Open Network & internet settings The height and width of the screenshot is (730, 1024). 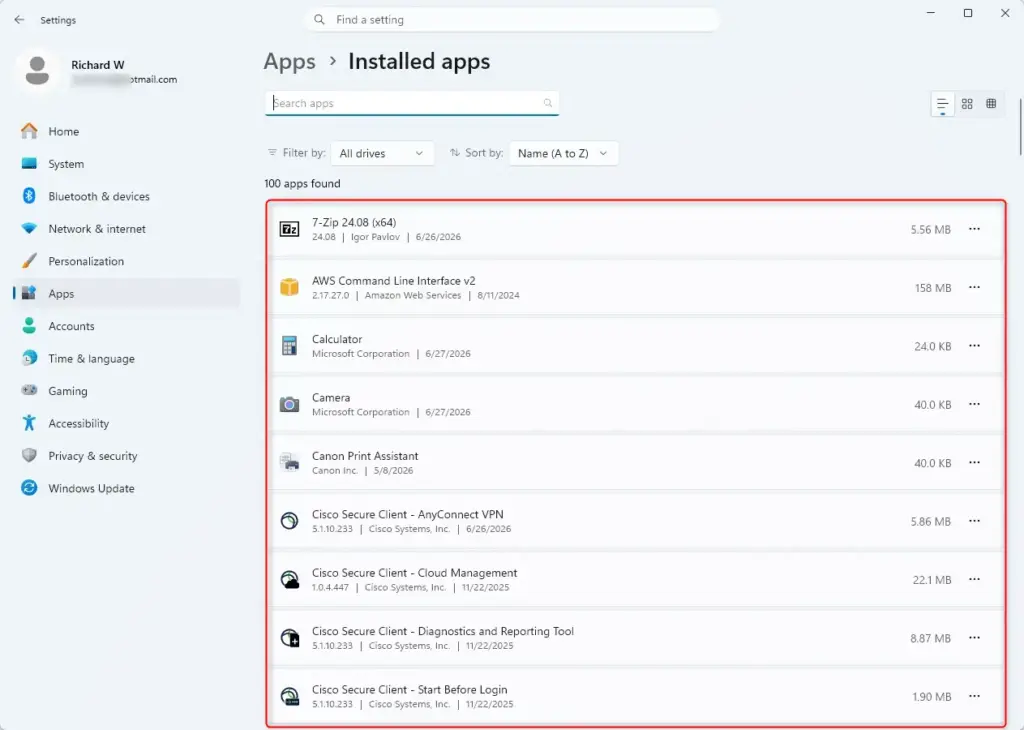tap(126, 229)
